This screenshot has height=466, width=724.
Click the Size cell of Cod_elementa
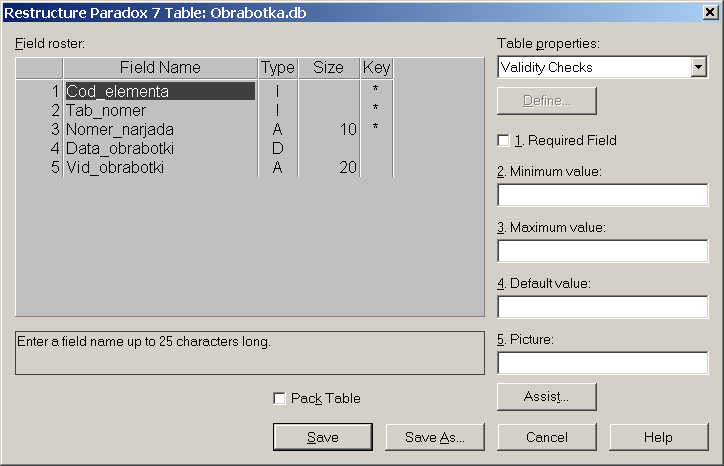pyautogui.click(x=329, y=91)
